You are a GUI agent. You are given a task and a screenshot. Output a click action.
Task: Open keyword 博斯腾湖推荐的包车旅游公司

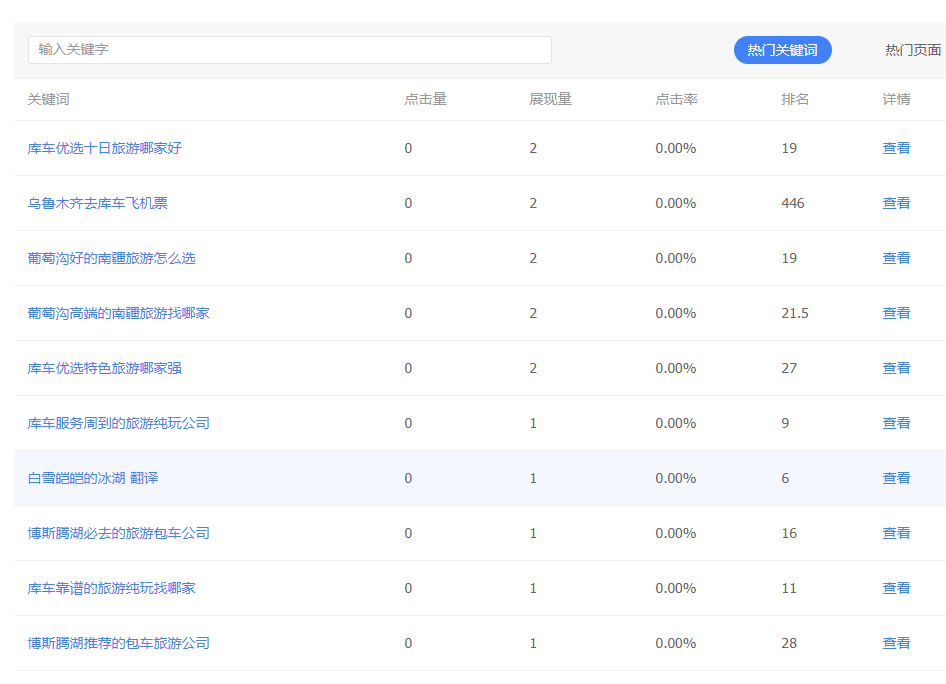pyautogui.click(x=118, y=643)
